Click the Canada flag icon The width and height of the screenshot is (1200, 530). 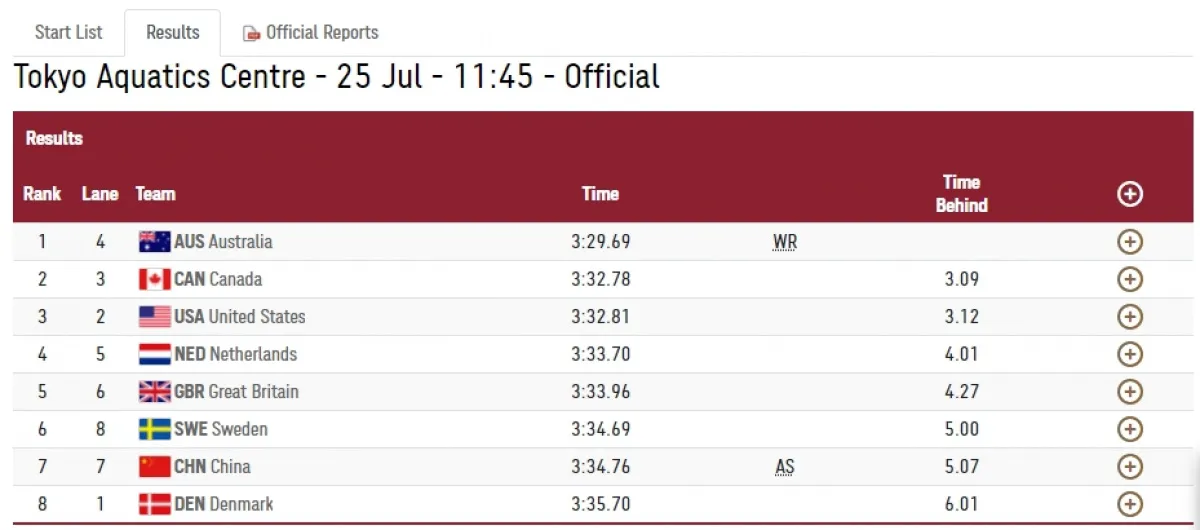[x=154, y=279]
